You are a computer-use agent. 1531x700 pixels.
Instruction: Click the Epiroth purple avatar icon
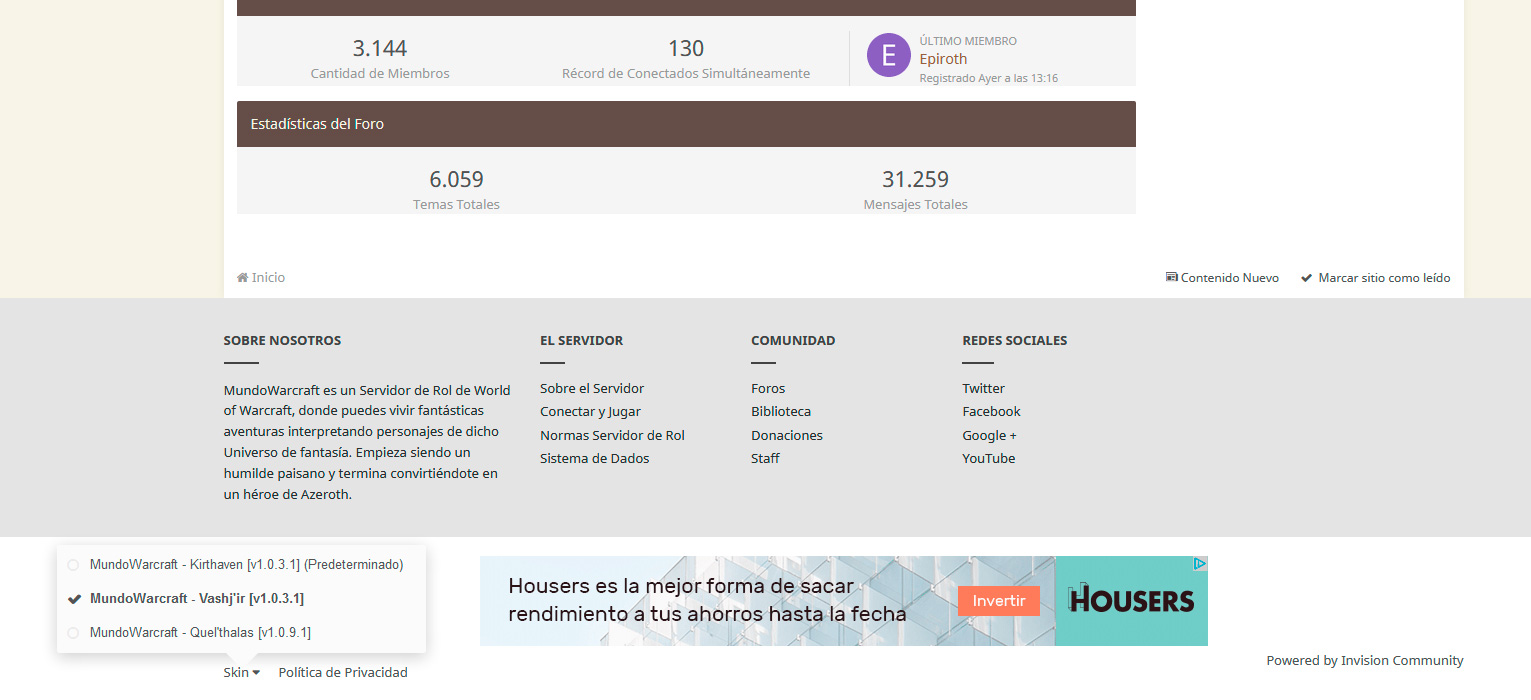pyautogui.click(x=888, y=55)
